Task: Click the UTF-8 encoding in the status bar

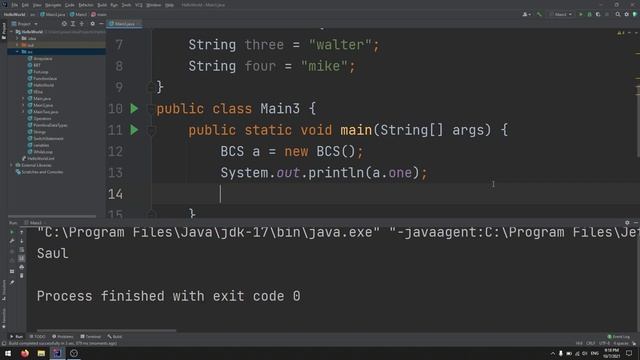Action: [604, 343]
